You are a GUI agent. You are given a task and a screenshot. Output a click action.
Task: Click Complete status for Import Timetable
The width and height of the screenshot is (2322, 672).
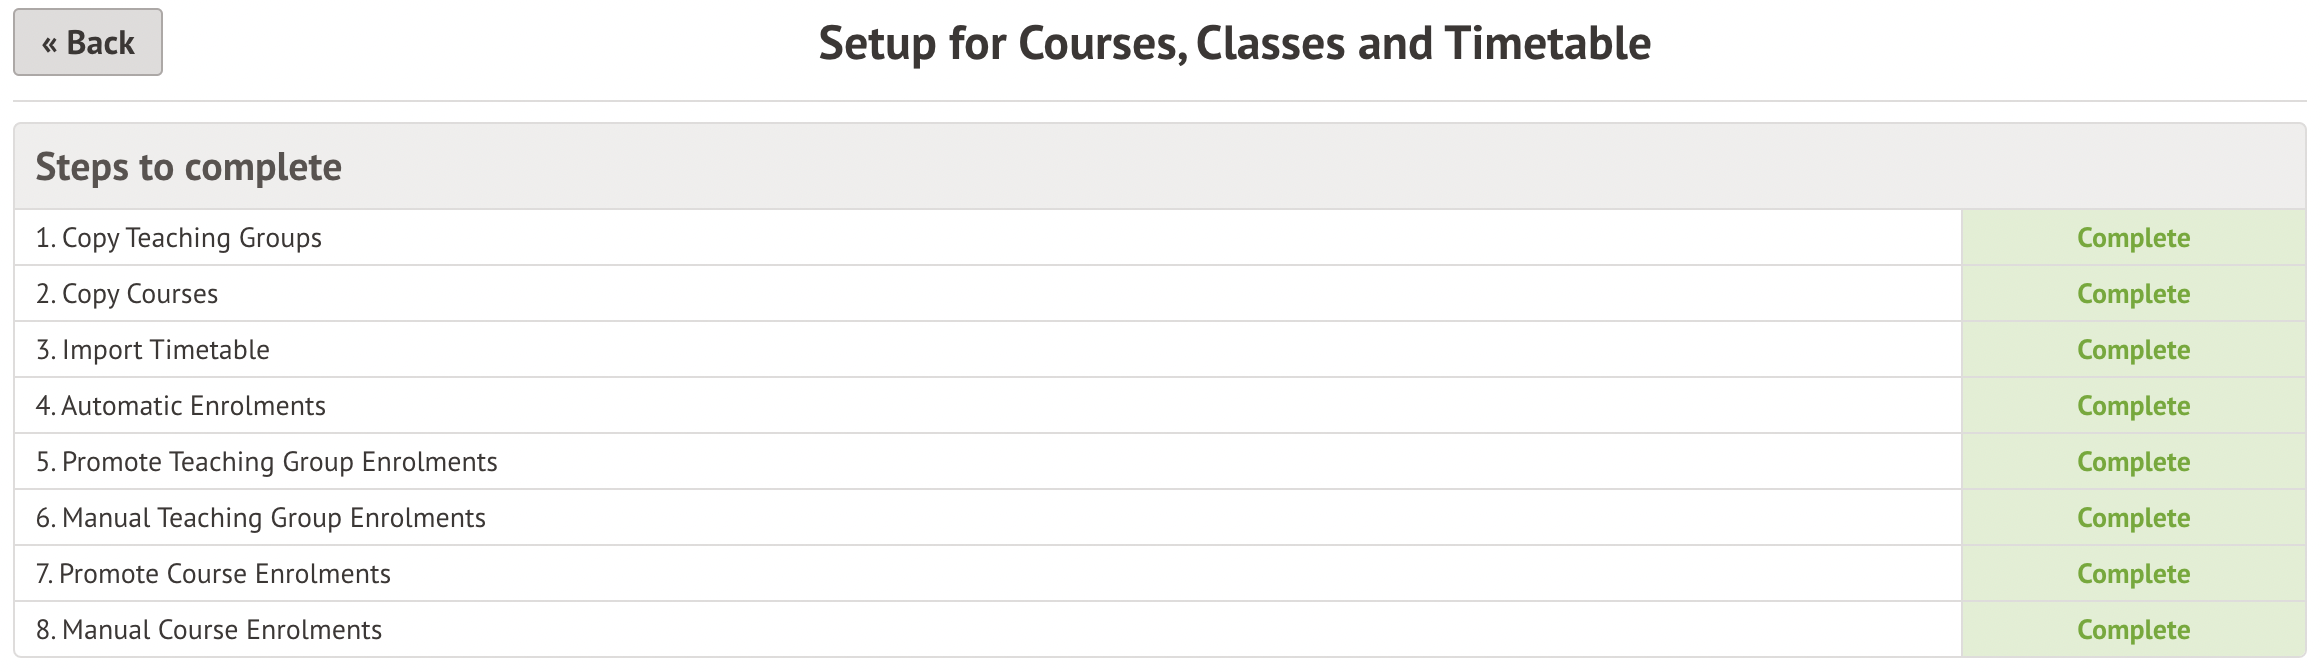click(x=2133, y=350)
